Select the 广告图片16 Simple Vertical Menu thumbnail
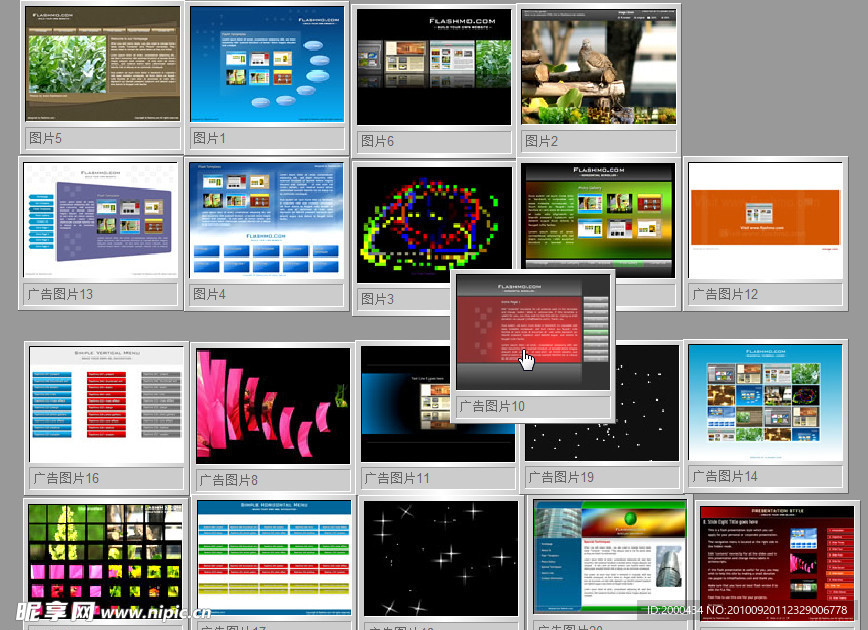The height and width of the screenshot is (630, 868). [x=107, y=404]
